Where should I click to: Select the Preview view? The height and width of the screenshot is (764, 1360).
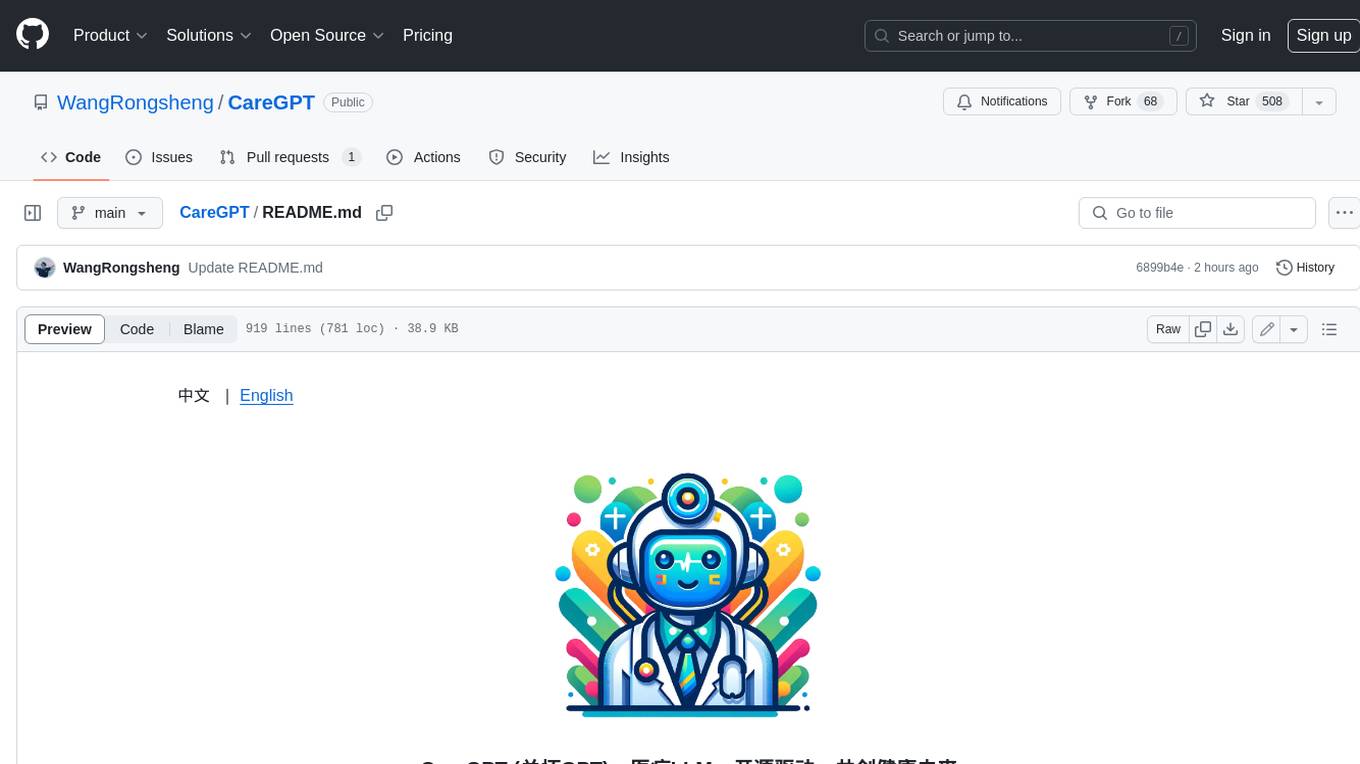[65, 329]
